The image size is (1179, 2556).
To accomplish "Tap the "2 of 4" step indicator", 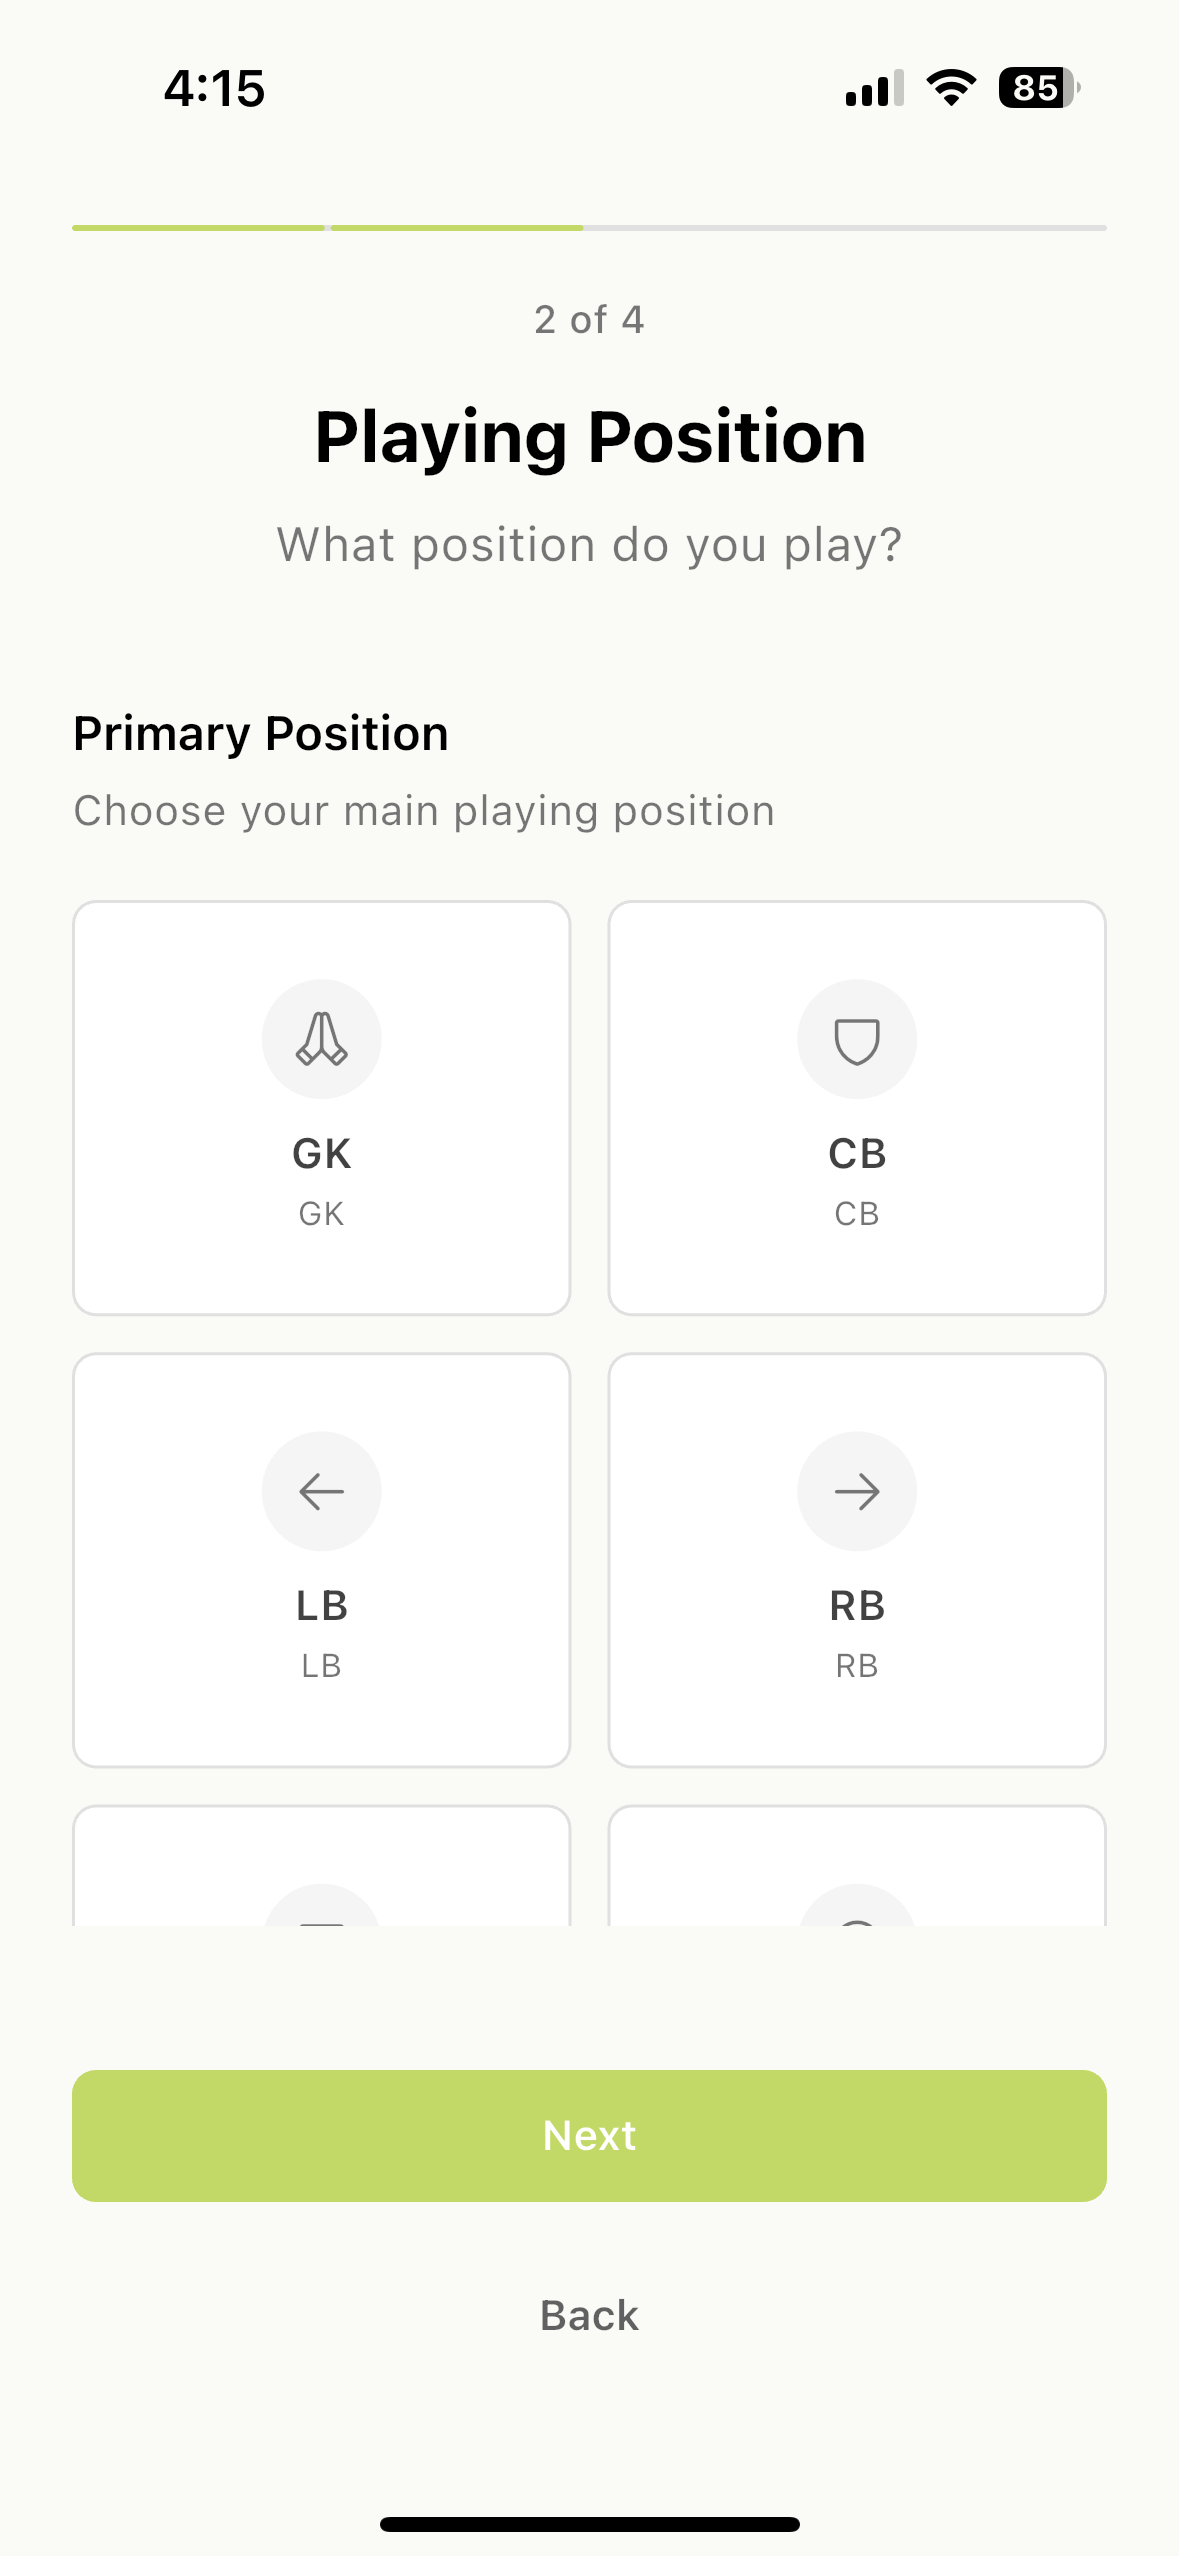I will tap(589, 320).
